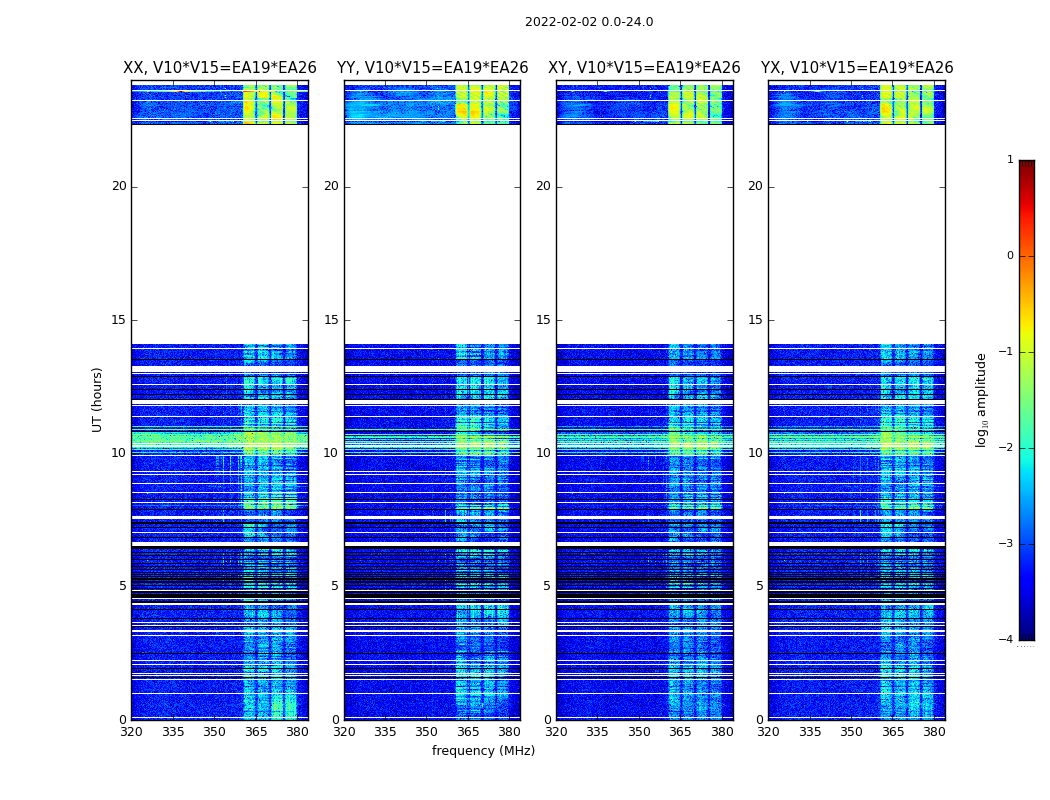Click the blank data gap in the XX panel
Image resolution: width=1050 pixels, height=800 pixels.
point(220,234)
